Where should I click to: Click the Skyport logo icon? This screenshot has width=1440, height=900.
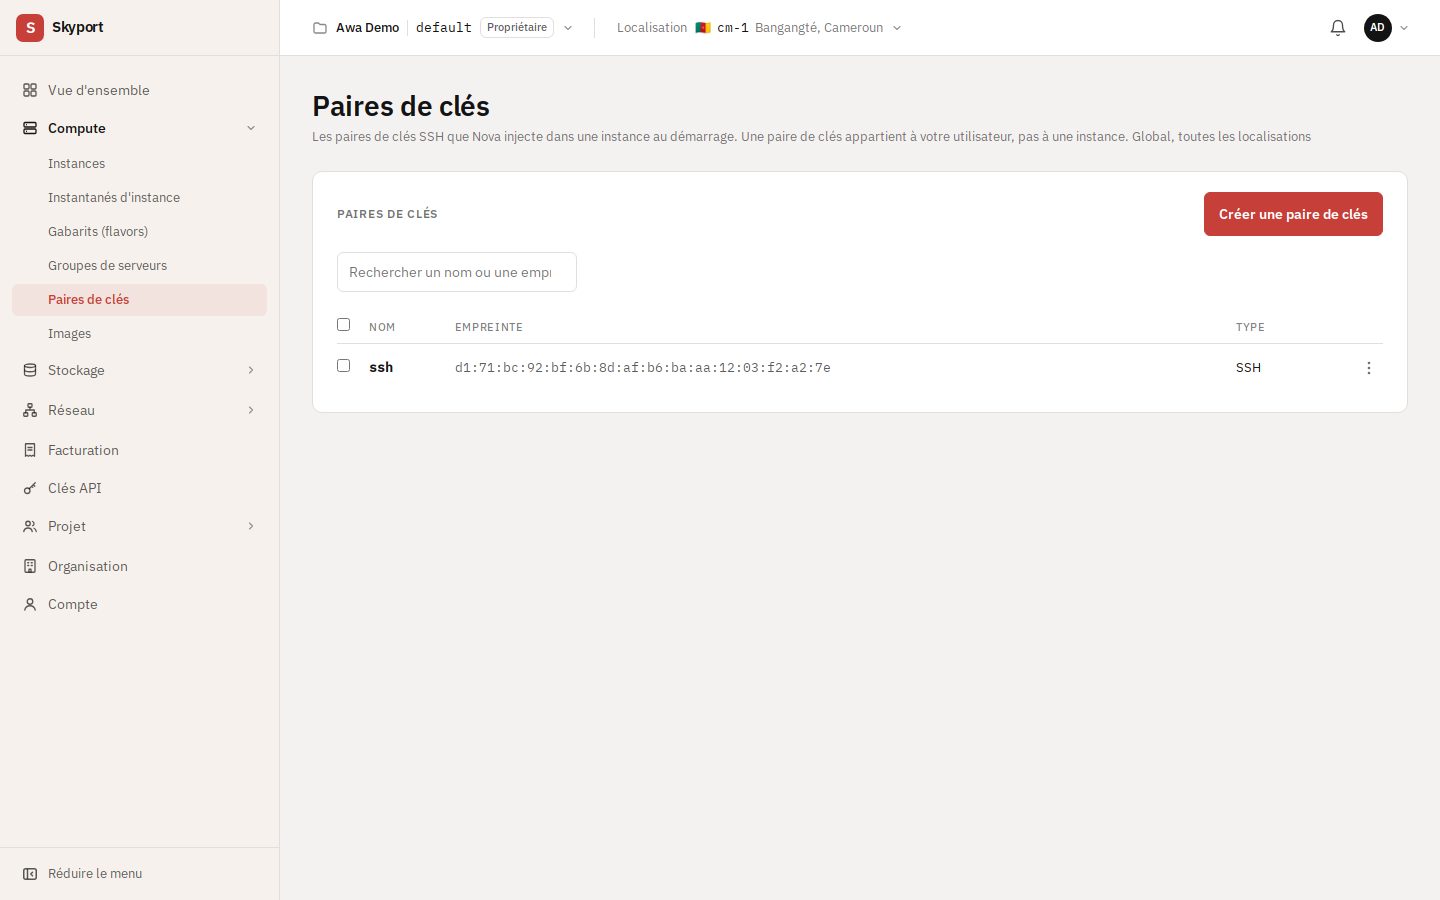(30, 28)
